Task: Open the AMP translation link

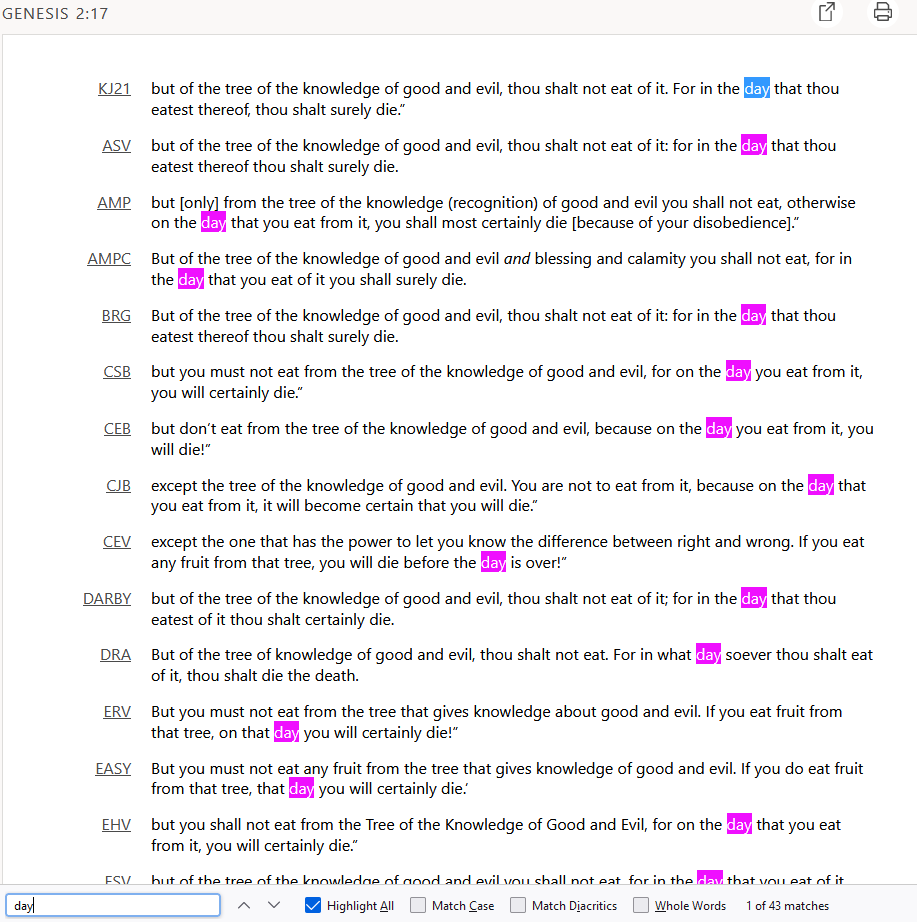Action: click(114, 203)
